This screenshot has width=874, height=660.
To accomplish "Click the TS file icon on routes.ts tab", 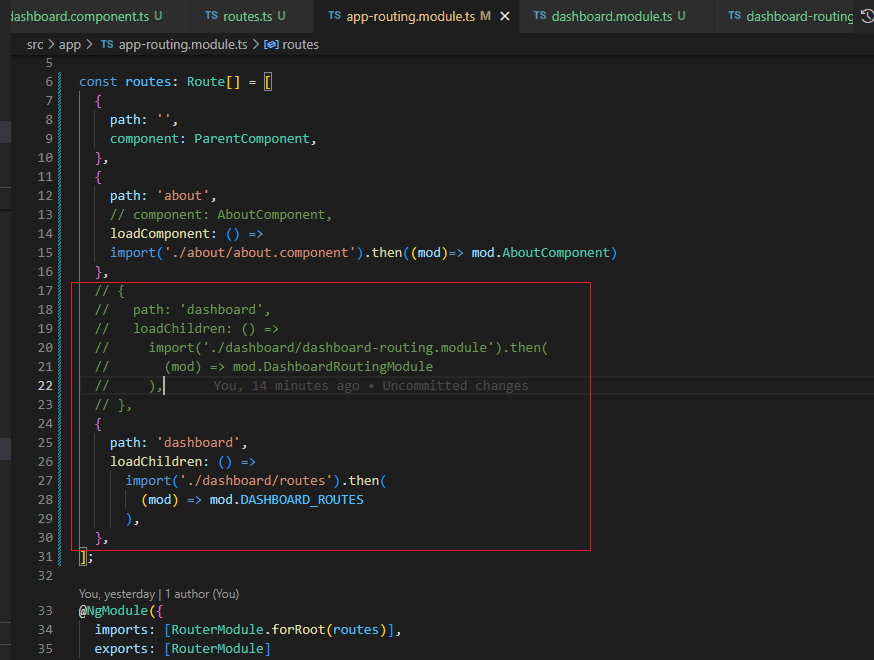I will [211, 16].
